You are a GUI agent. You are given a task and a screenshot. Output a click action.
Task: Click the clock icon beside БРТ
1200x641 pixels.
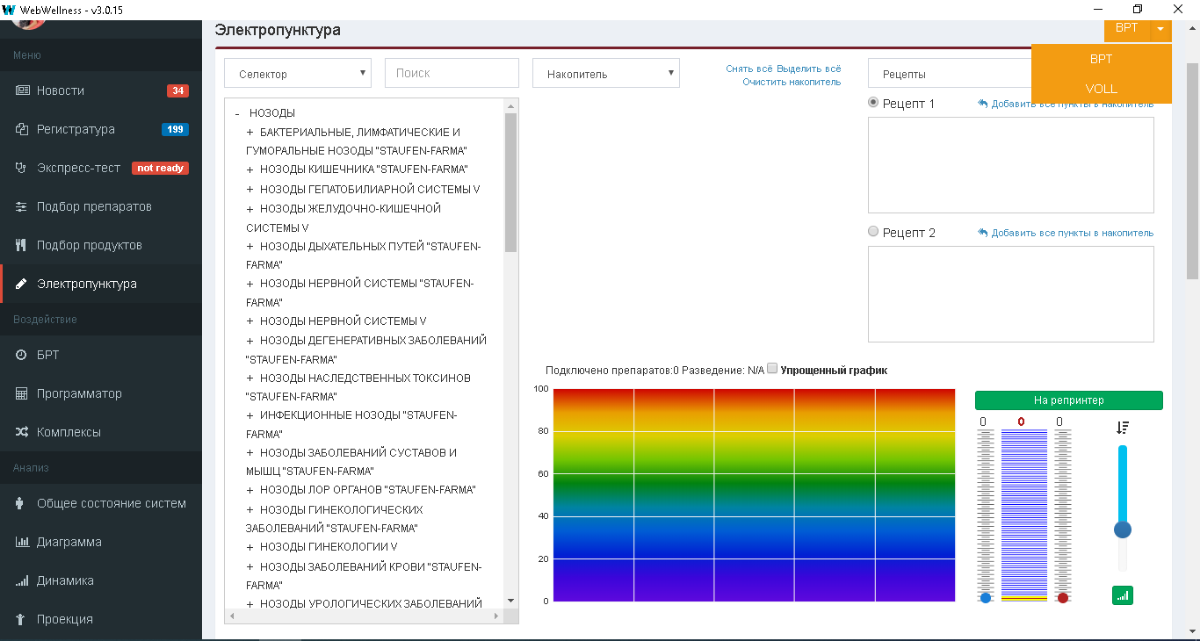22,355
